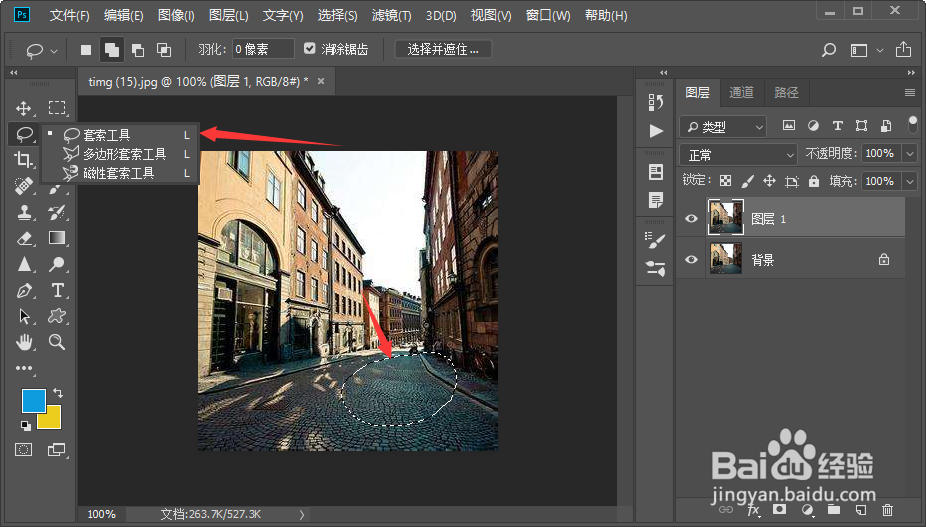The height and width of the screenshot is (527, 926).
Task: Toggle lock position icon
Action: (x=769, y=181)
